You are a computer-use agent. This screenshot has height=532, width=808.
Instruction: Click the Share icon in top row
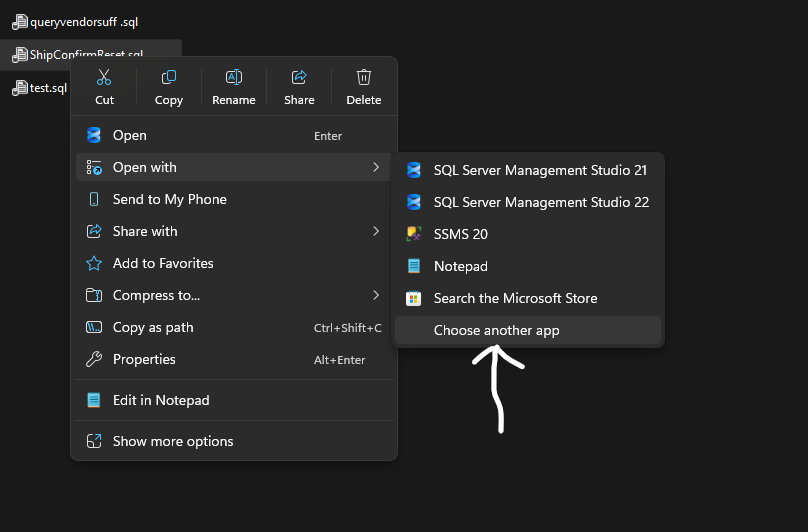tap(299, 78)
